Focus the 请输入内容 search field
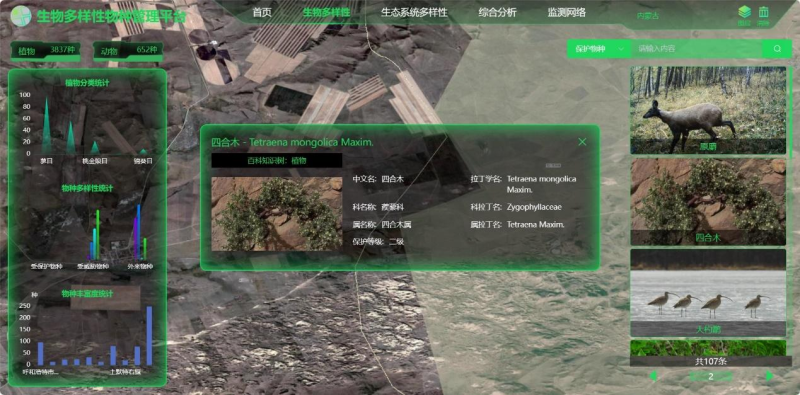The image size is (800, 395). [x=697, y=49]
